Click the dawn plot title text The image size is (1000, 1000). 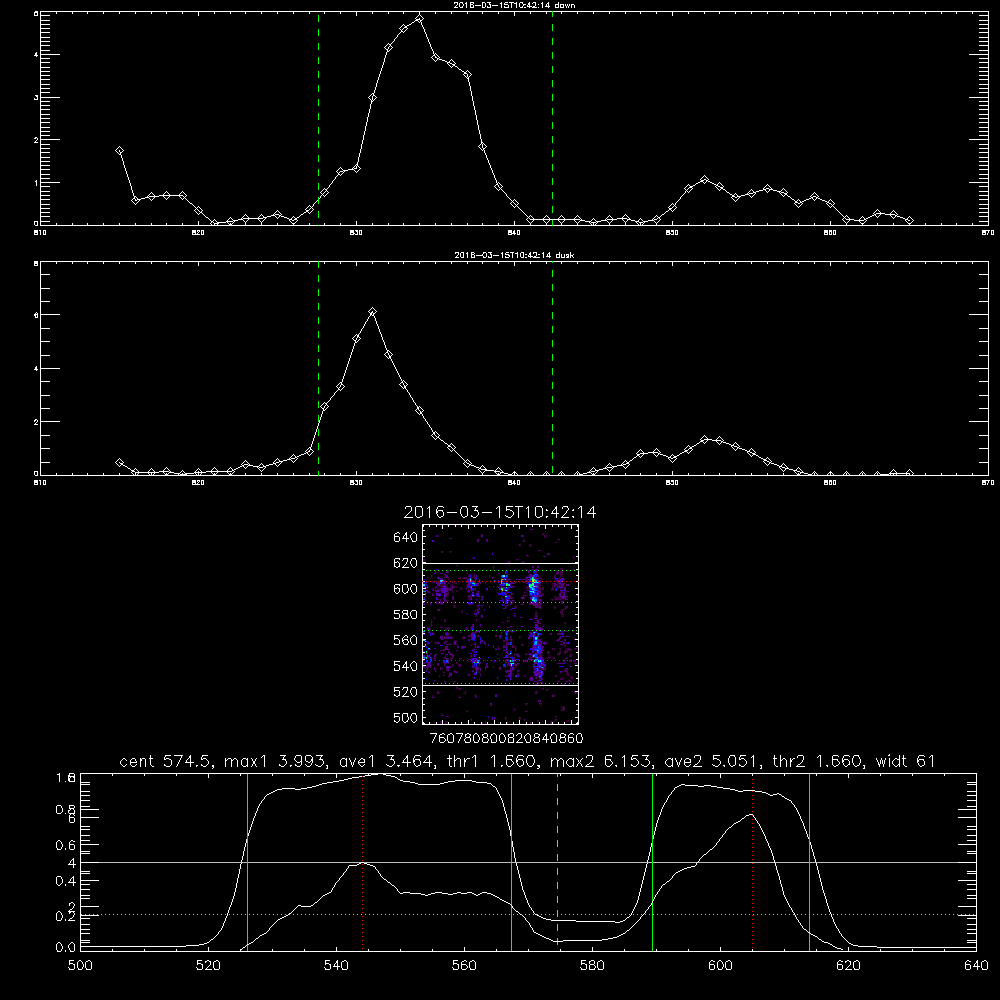(x=514, y=5)
